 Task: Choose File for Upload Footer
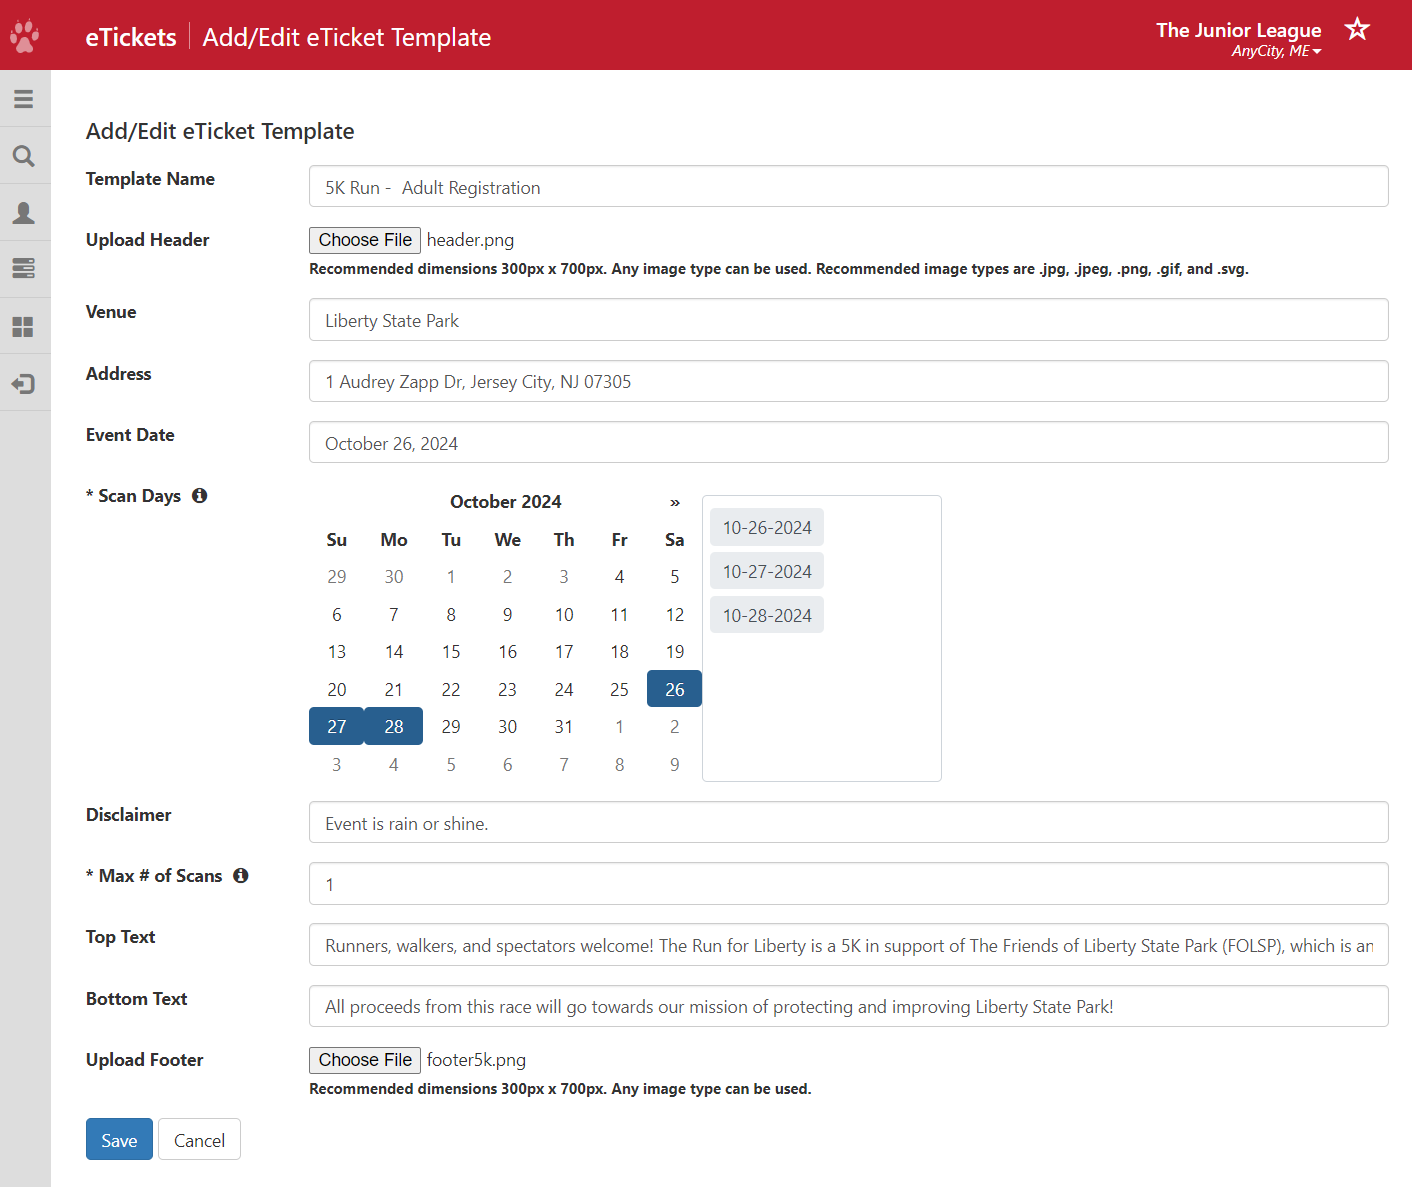[x=365, y=1060]
